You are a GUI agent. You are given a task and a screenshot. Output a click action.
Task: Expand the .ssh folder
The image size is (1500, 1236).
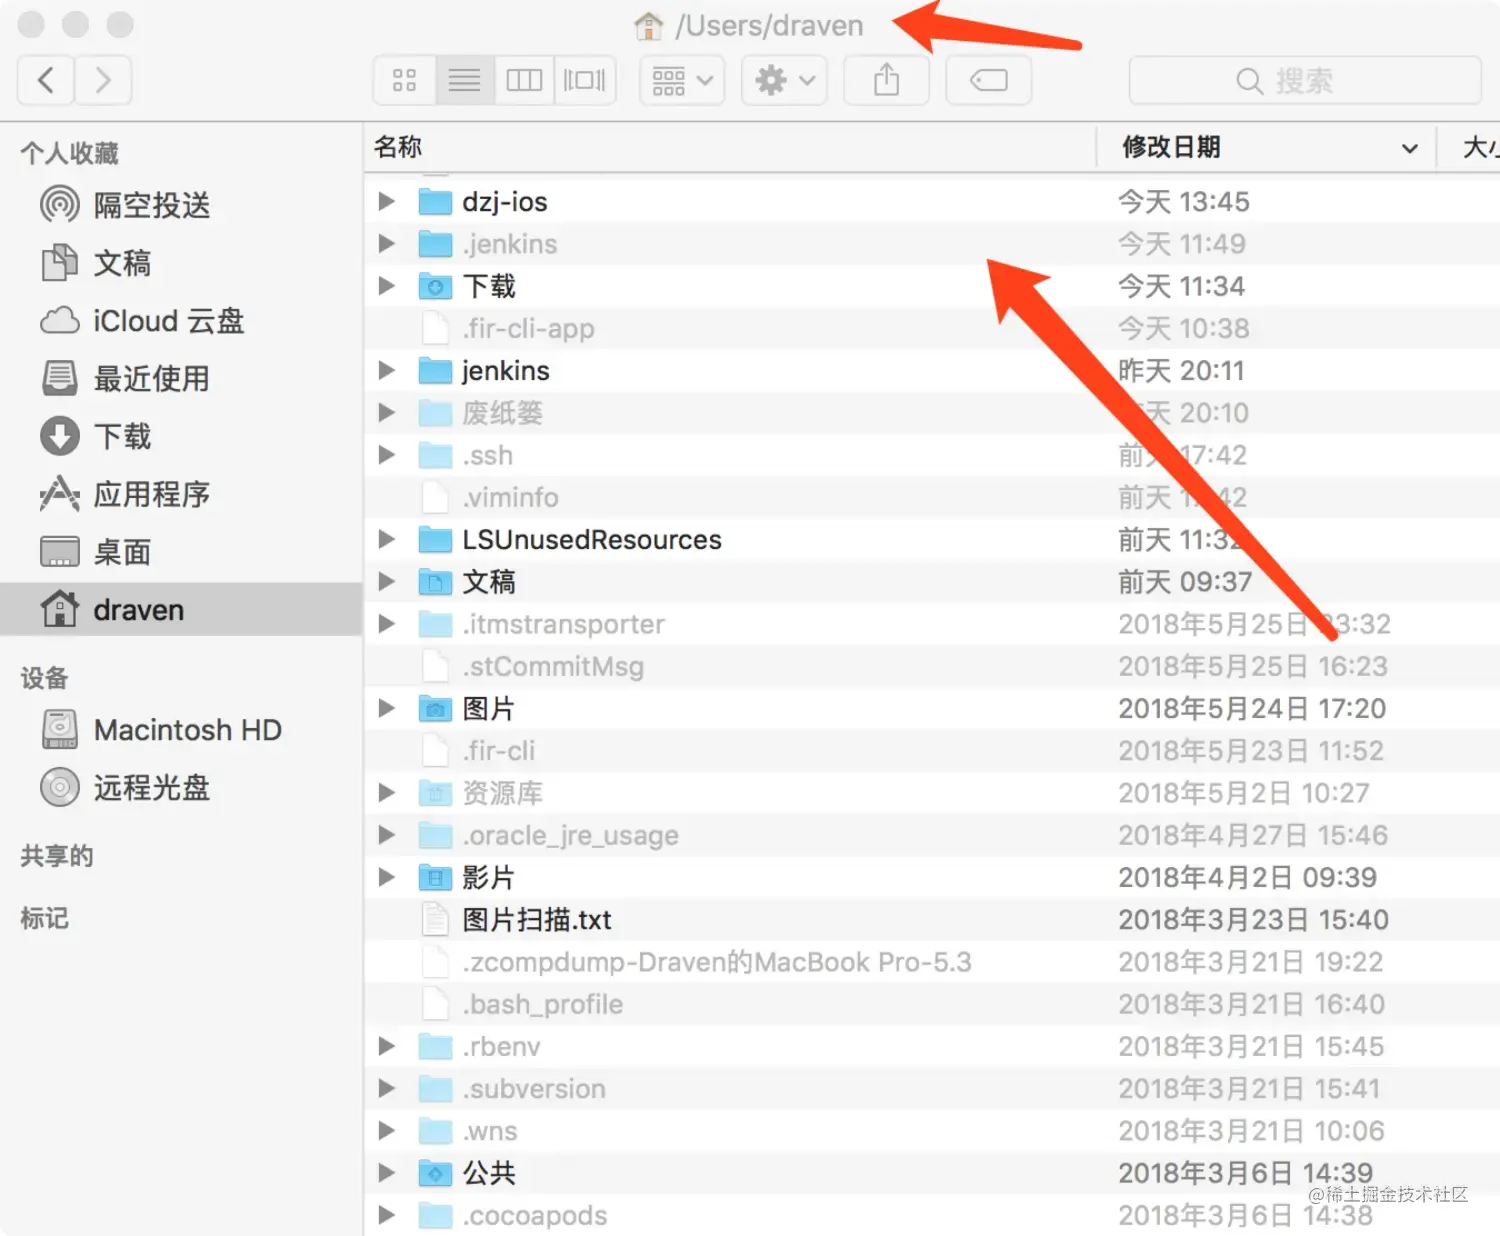coord(386,455)
